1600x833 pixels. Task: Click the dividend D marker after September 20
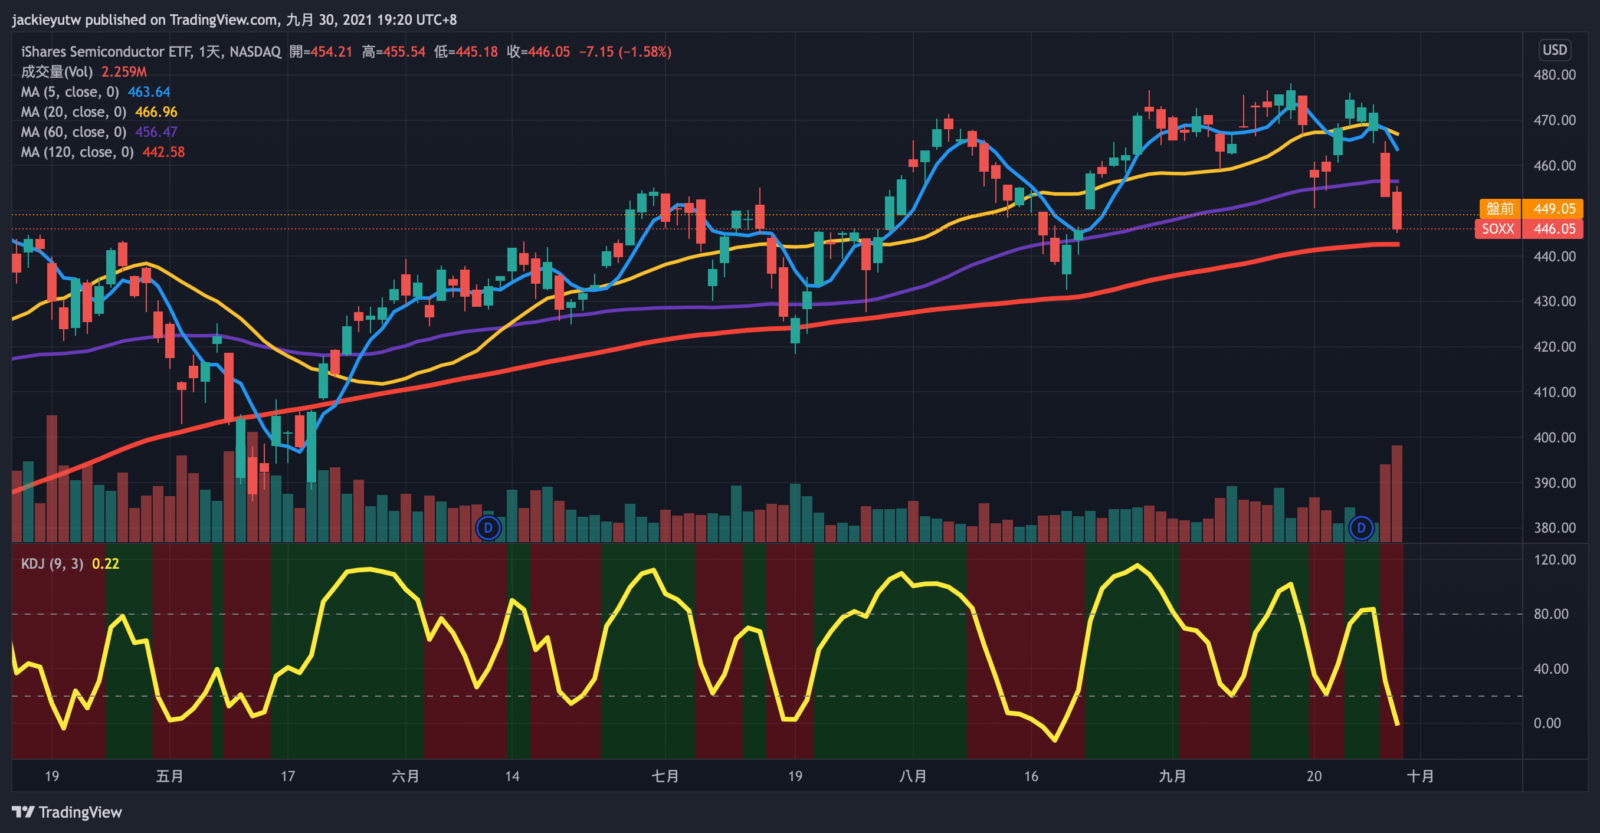pyautogui.click(x=1361, y=527)
